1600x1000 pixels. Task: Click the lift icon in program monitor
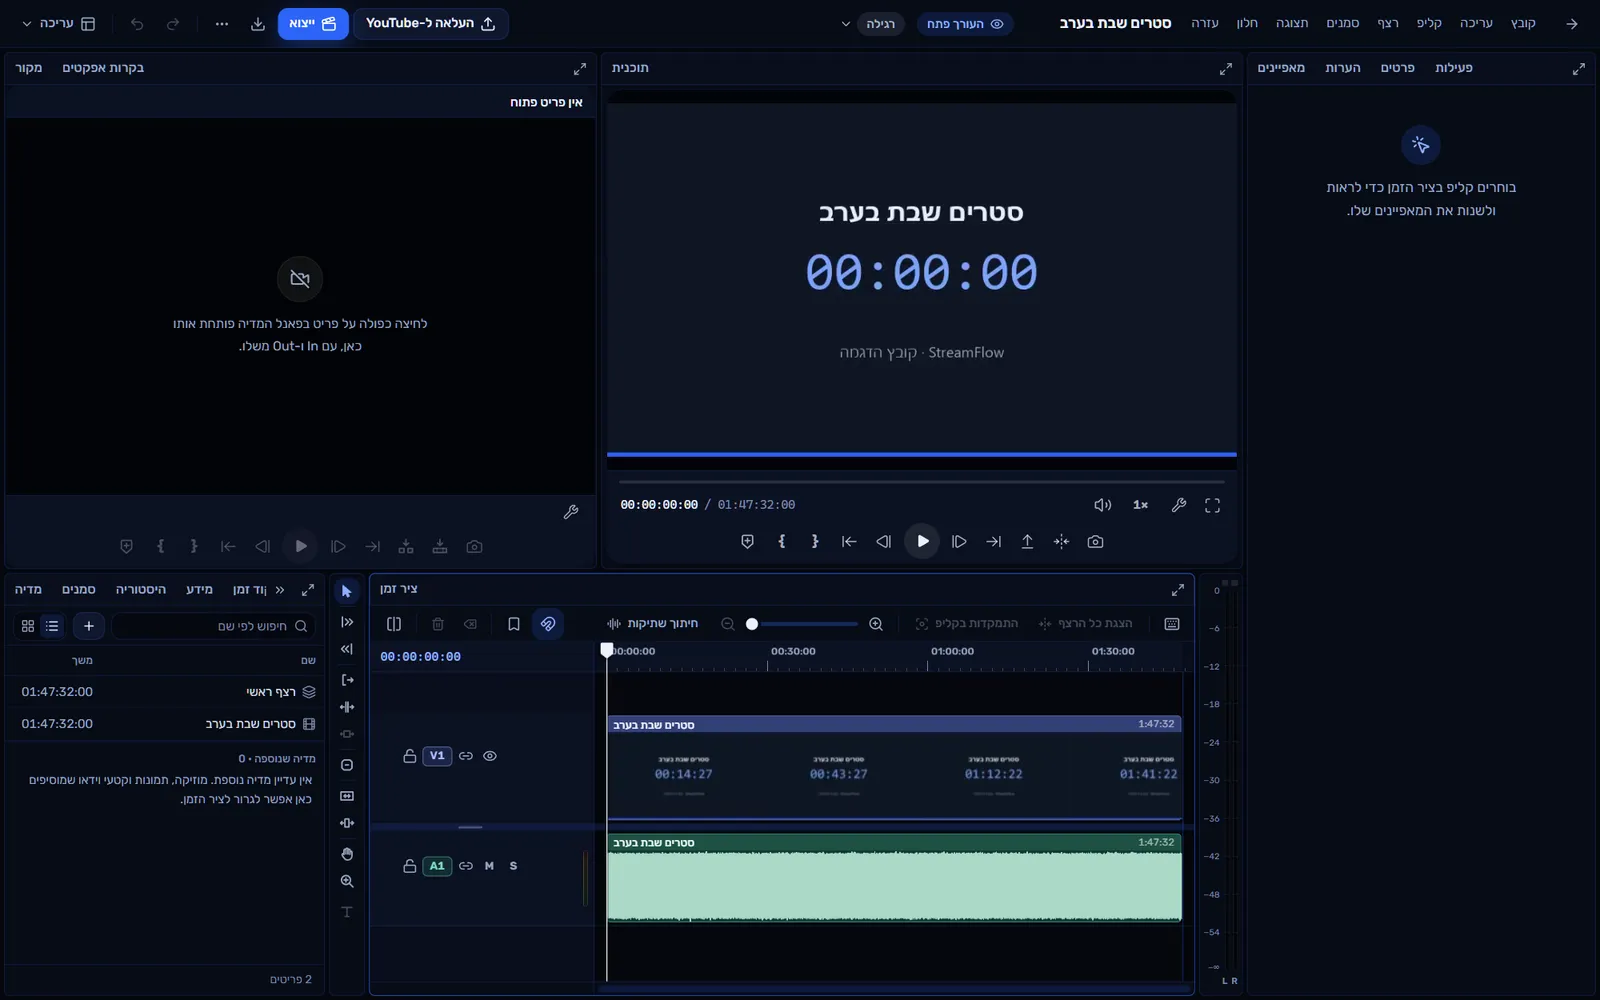1027,541
